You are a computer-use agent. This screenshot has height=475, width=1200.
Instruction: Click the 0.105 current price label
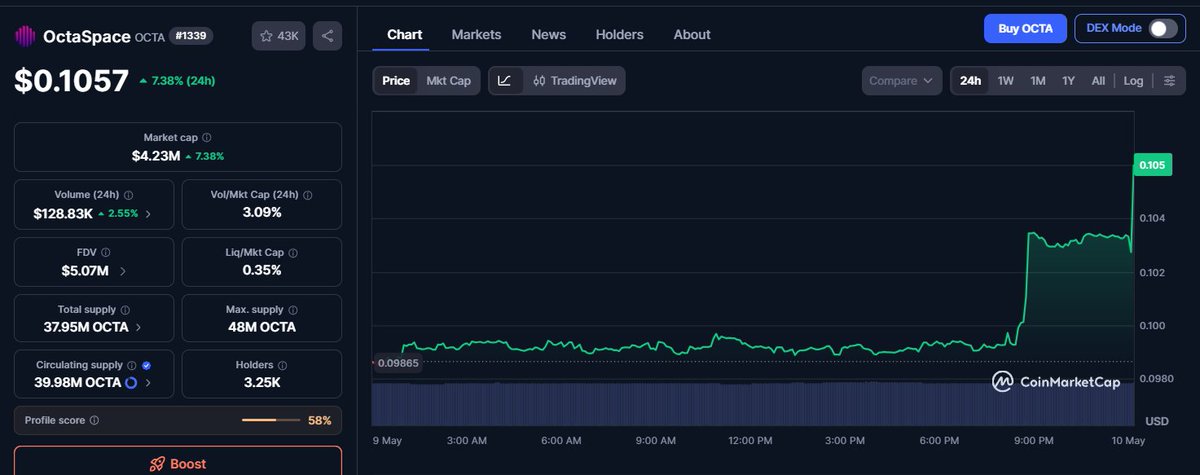tap(1152, 165)
